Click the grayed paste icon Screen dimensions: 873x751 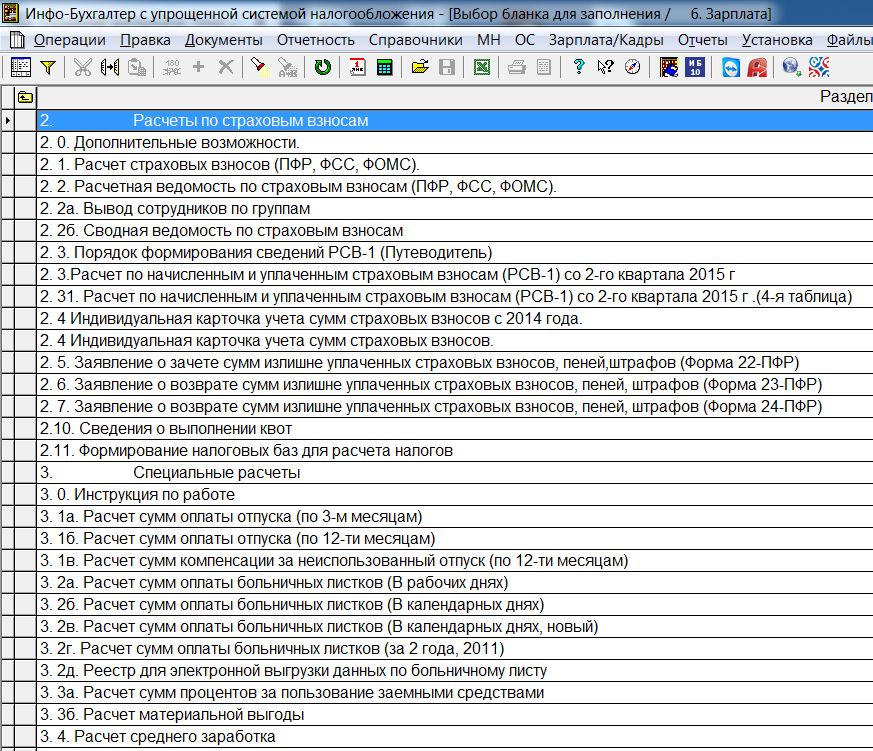pyautogui.click(x=137, y=67)
